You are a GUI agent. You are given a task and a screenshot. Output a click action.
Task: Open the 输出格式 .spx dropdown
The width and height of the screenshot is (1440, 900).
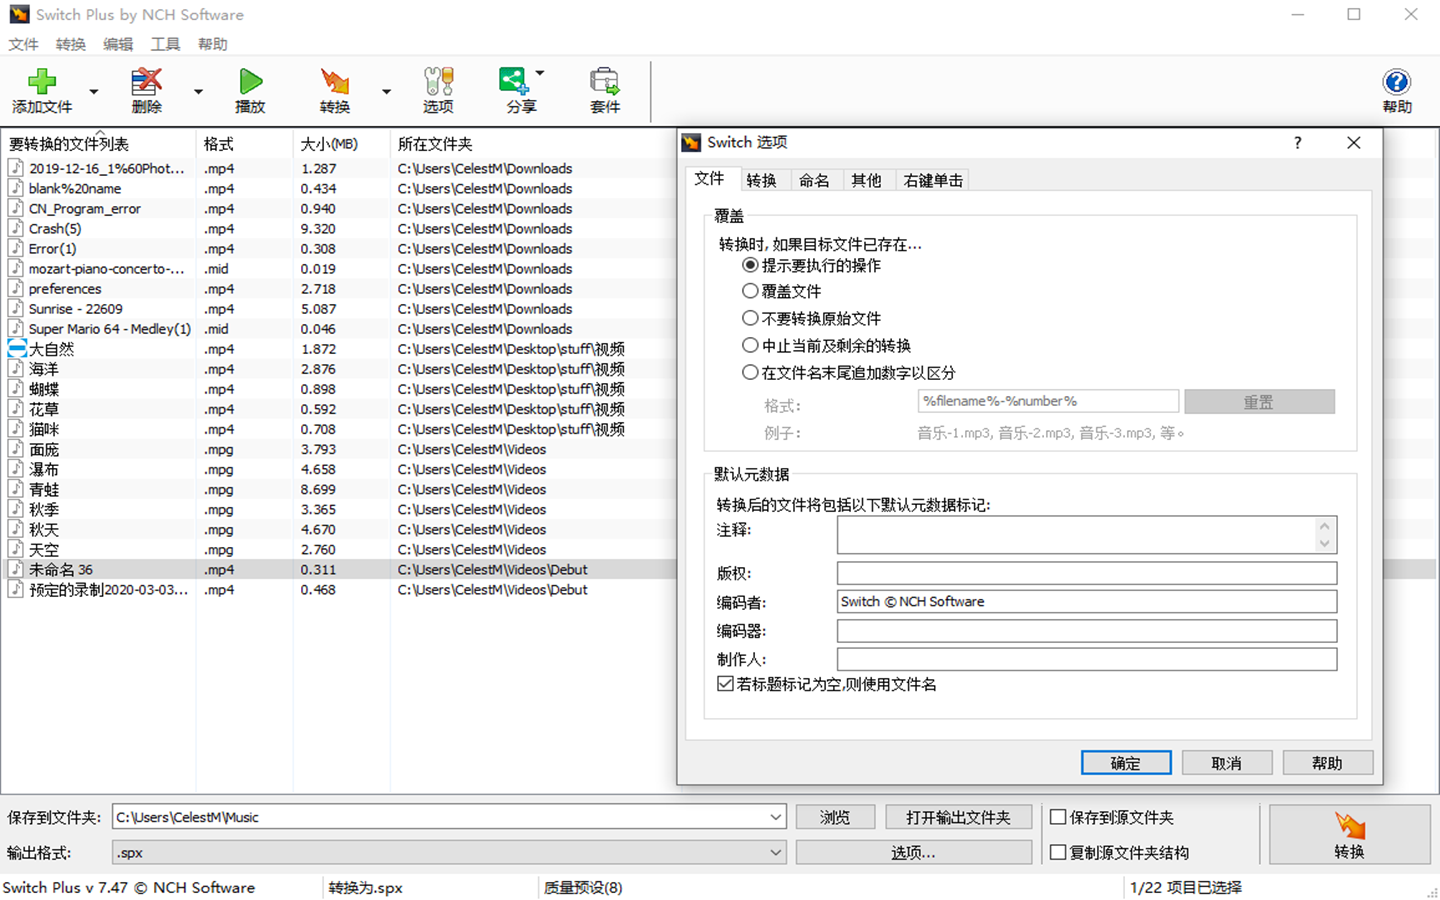(x=775, y=852)
